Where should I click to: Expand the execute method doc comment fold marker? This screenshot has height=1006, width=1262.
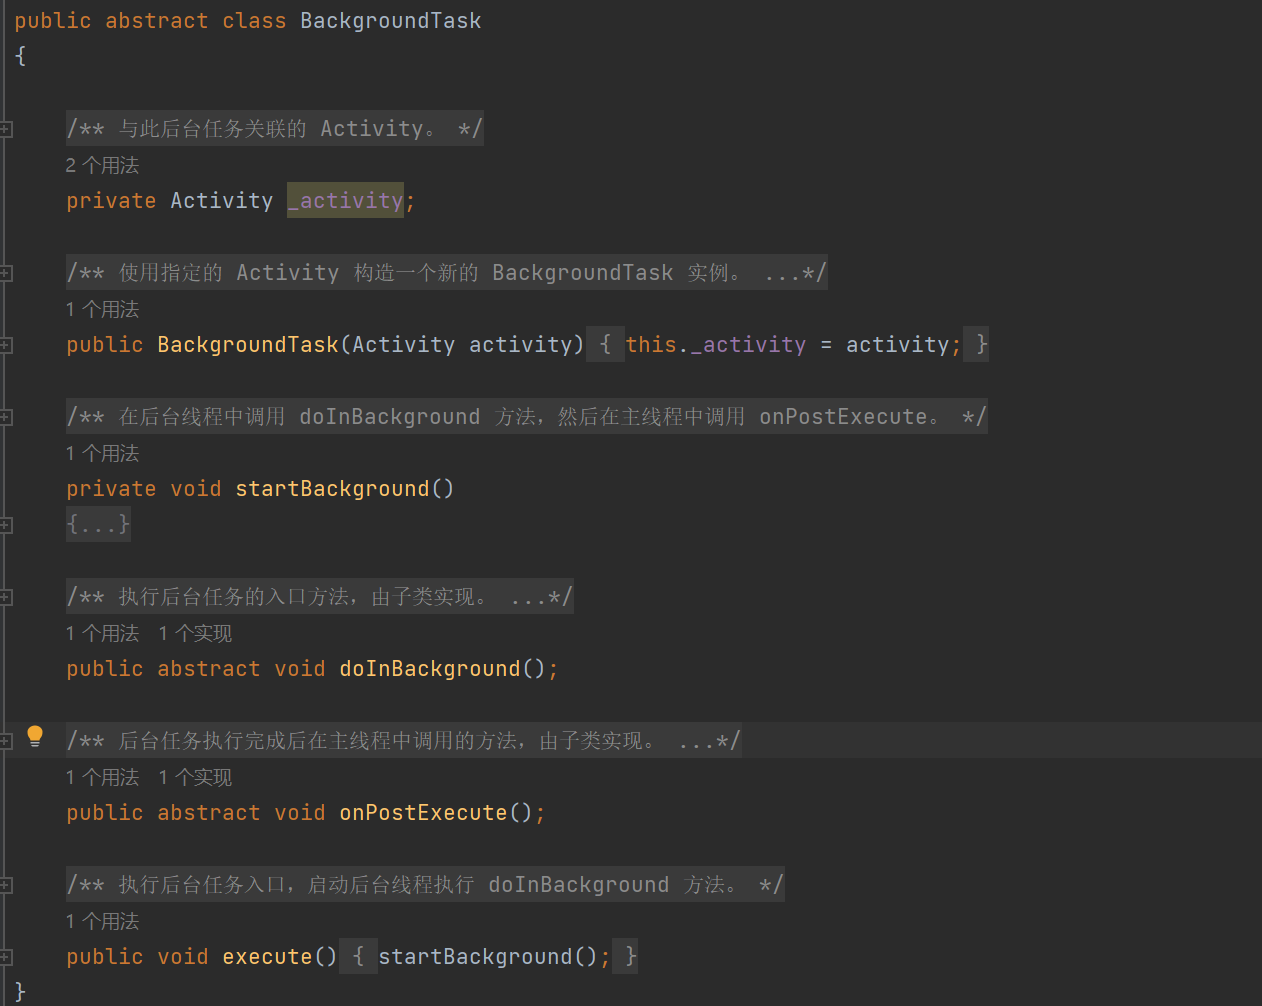[x=6, y=885]
